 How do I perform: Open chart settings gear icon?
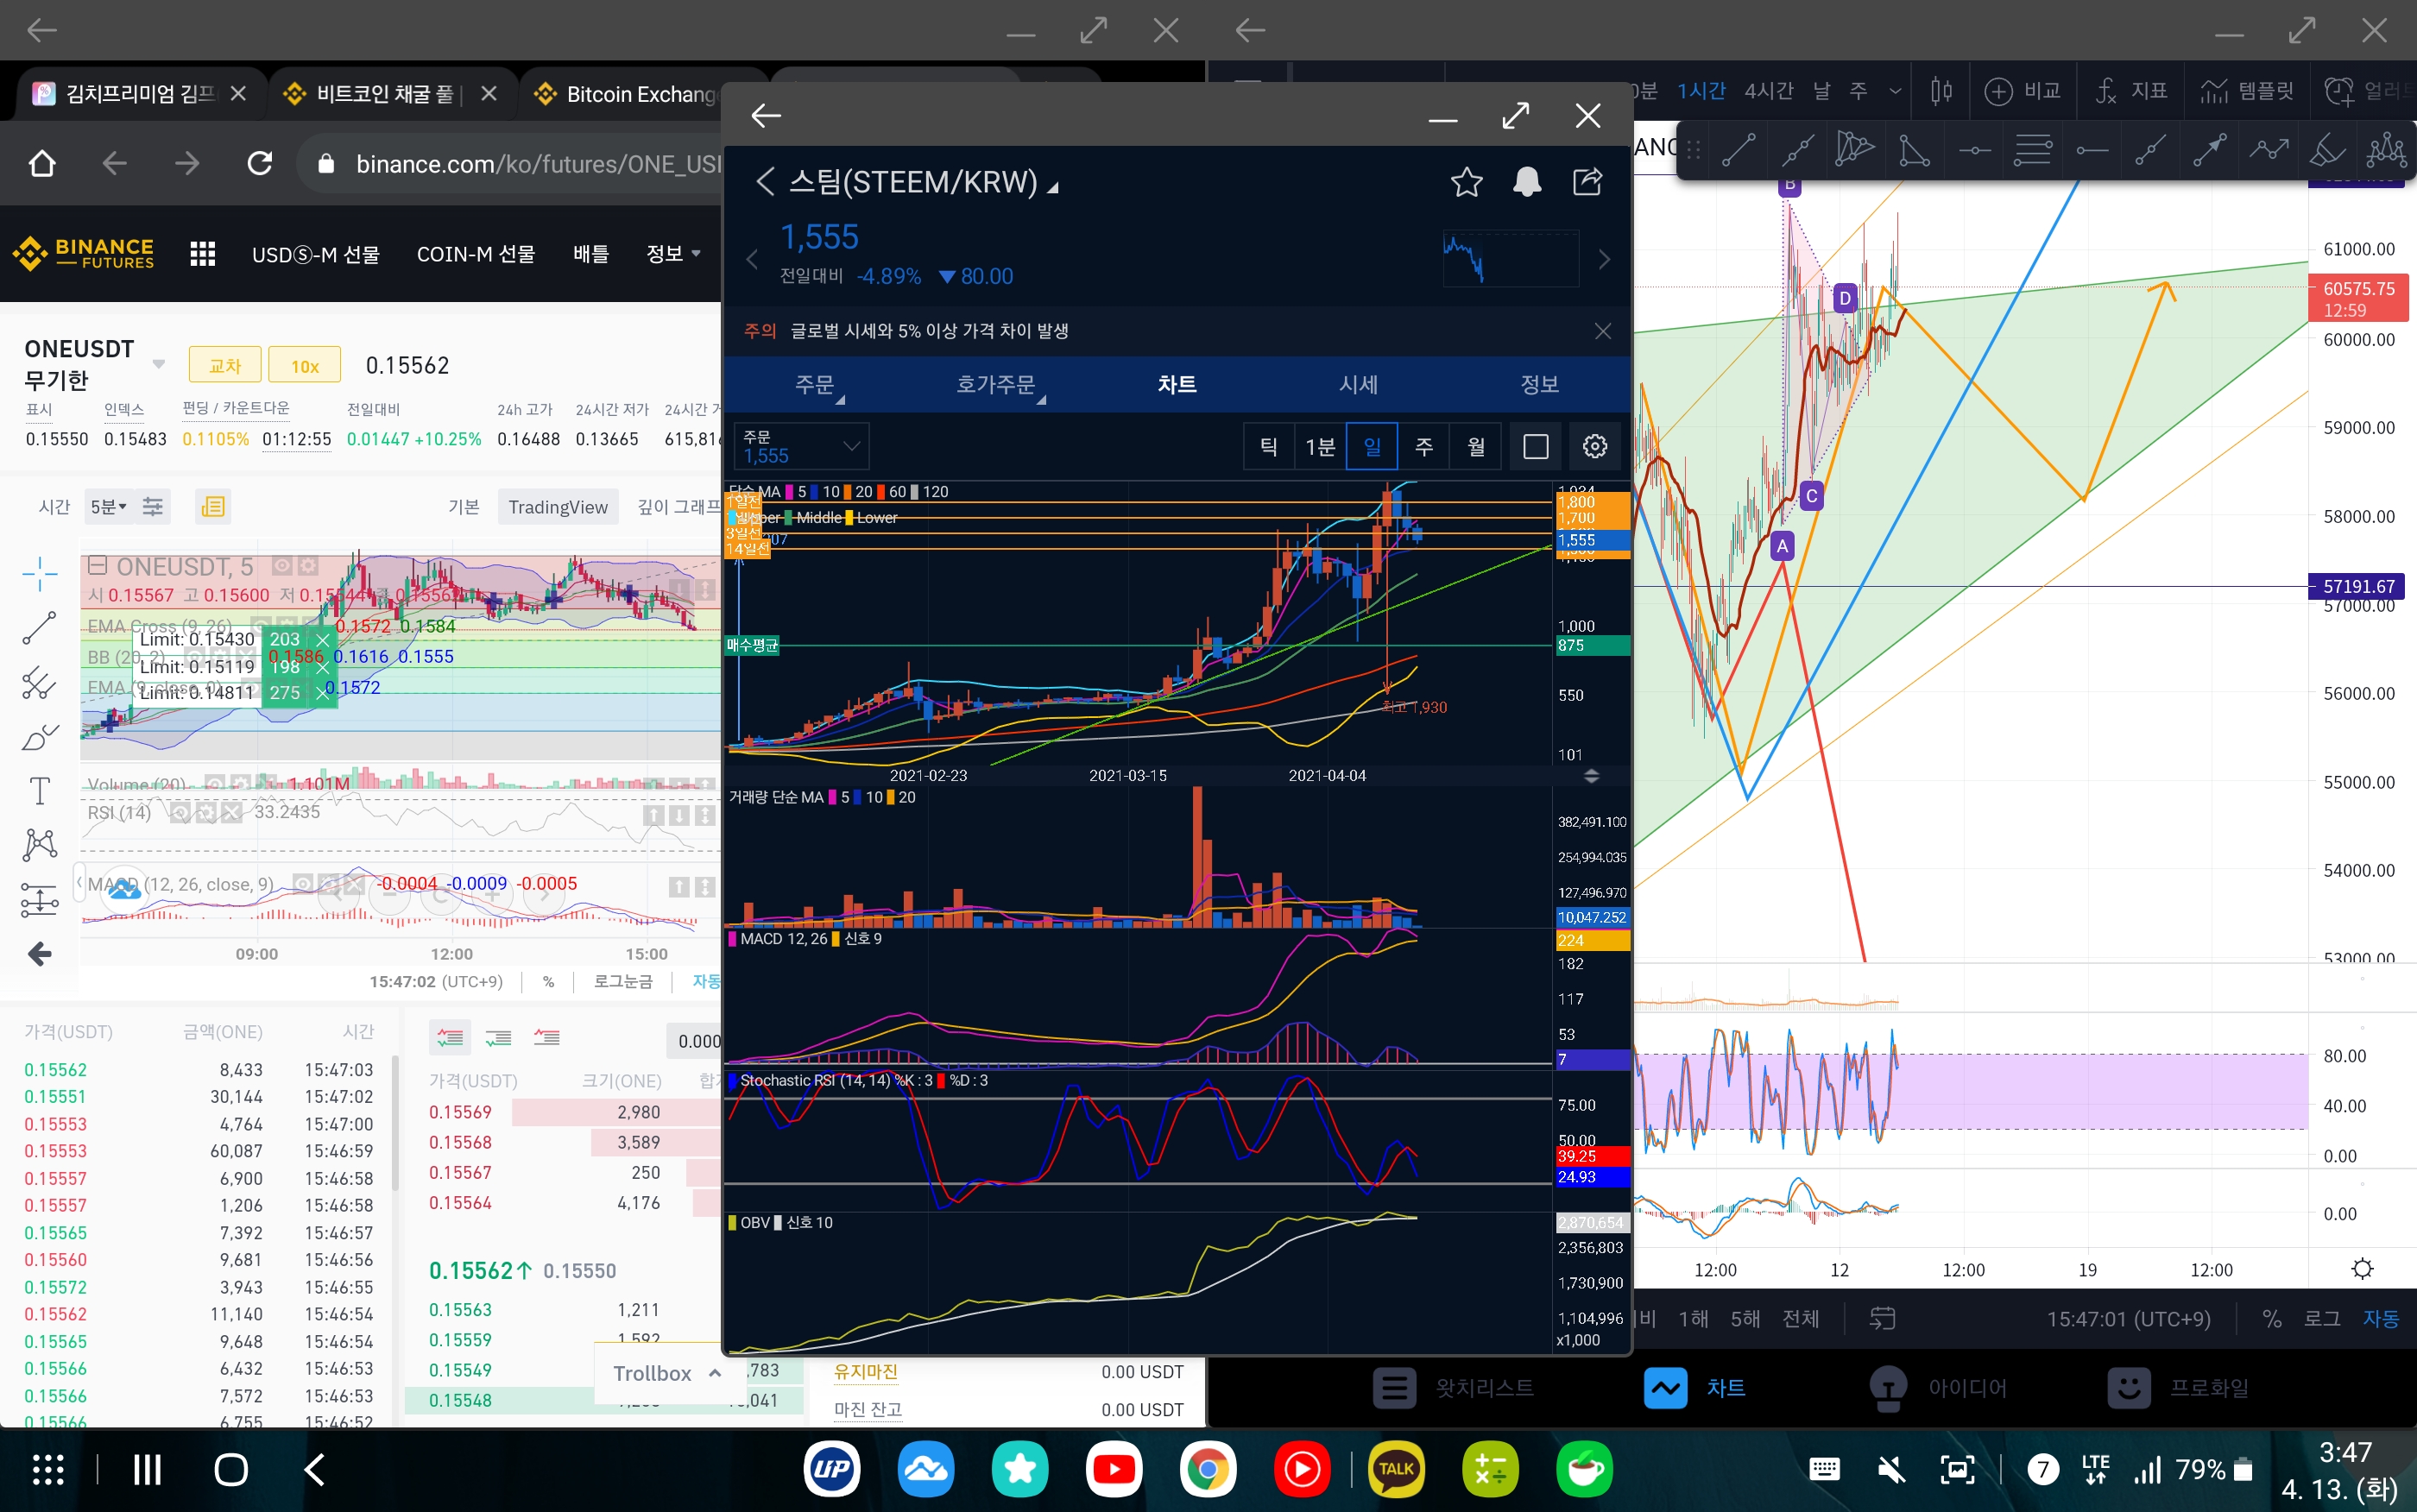click(1594, 446)
